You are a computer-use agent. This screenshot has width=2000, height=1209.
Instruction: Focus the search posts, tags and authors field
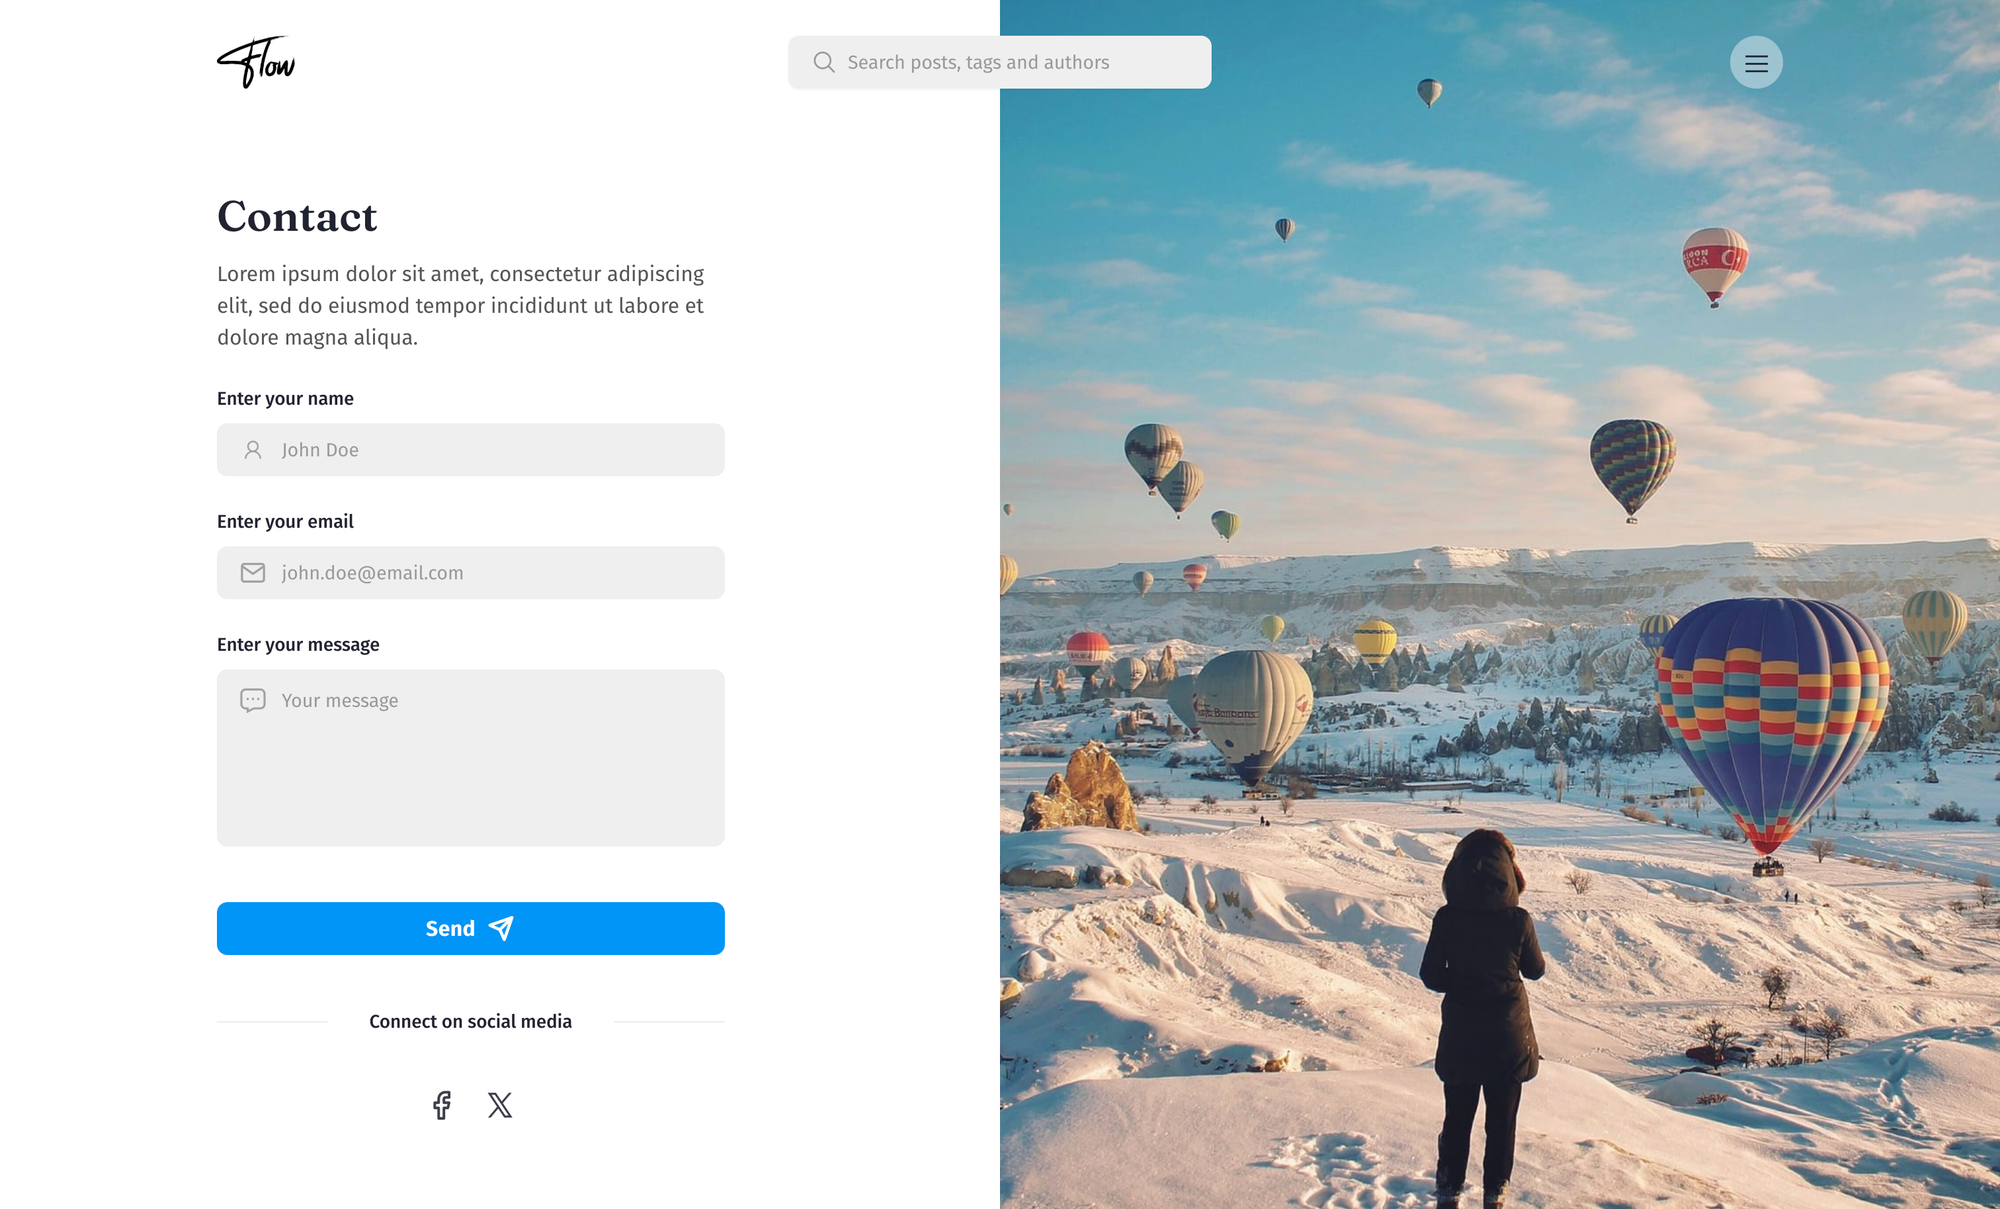tap(1000, 62)
